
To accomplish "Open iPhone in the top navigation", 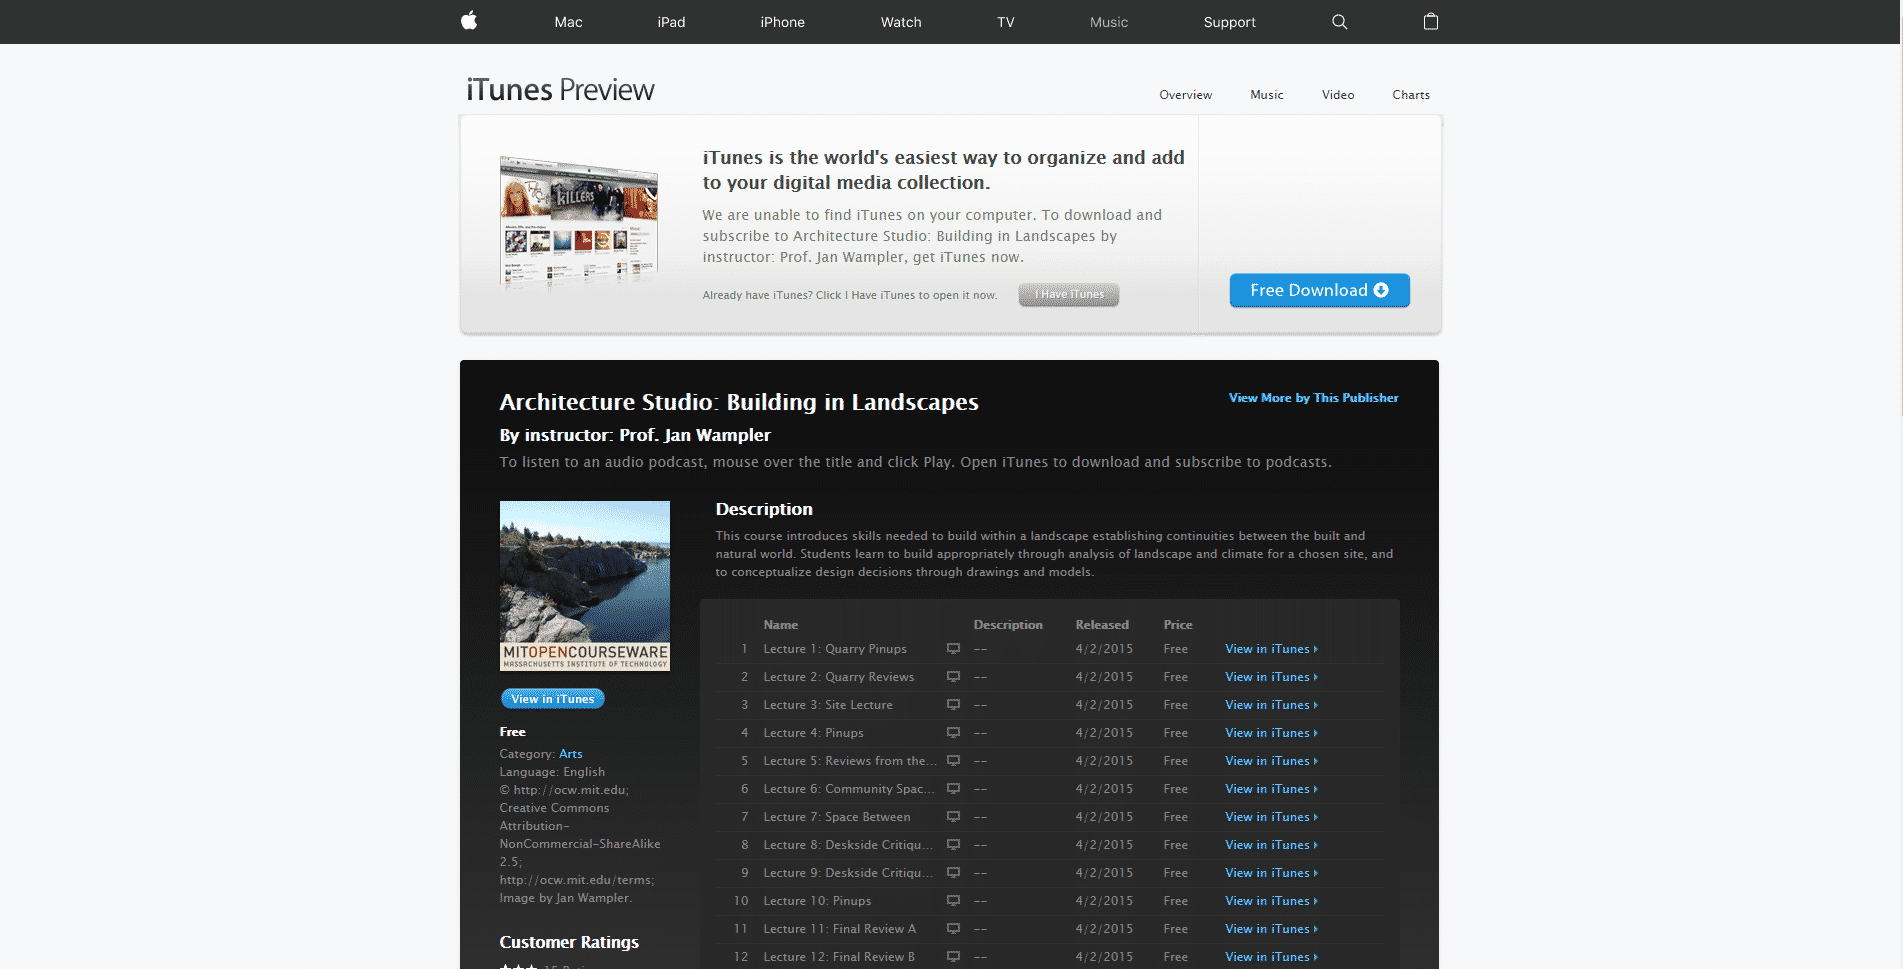I will click(782, 22).
